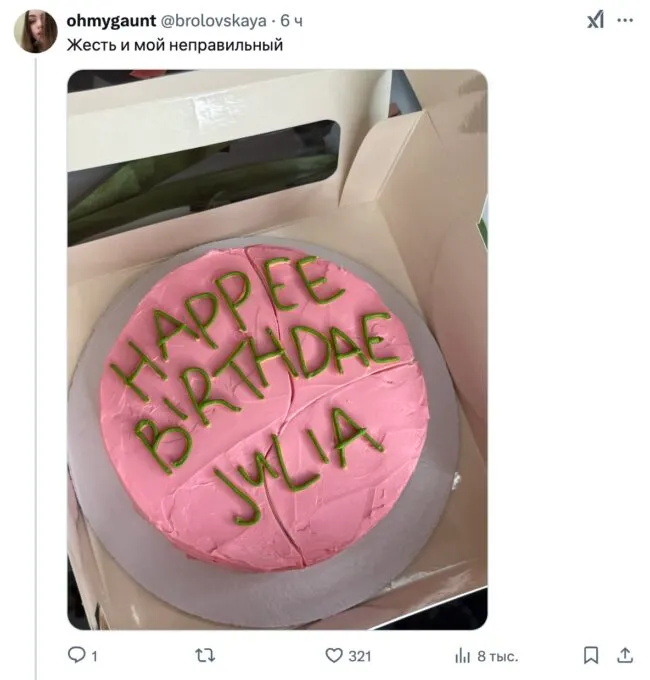650x680 pixels.
Task: Open the @brolovskaya handle link
Action: 214,20
